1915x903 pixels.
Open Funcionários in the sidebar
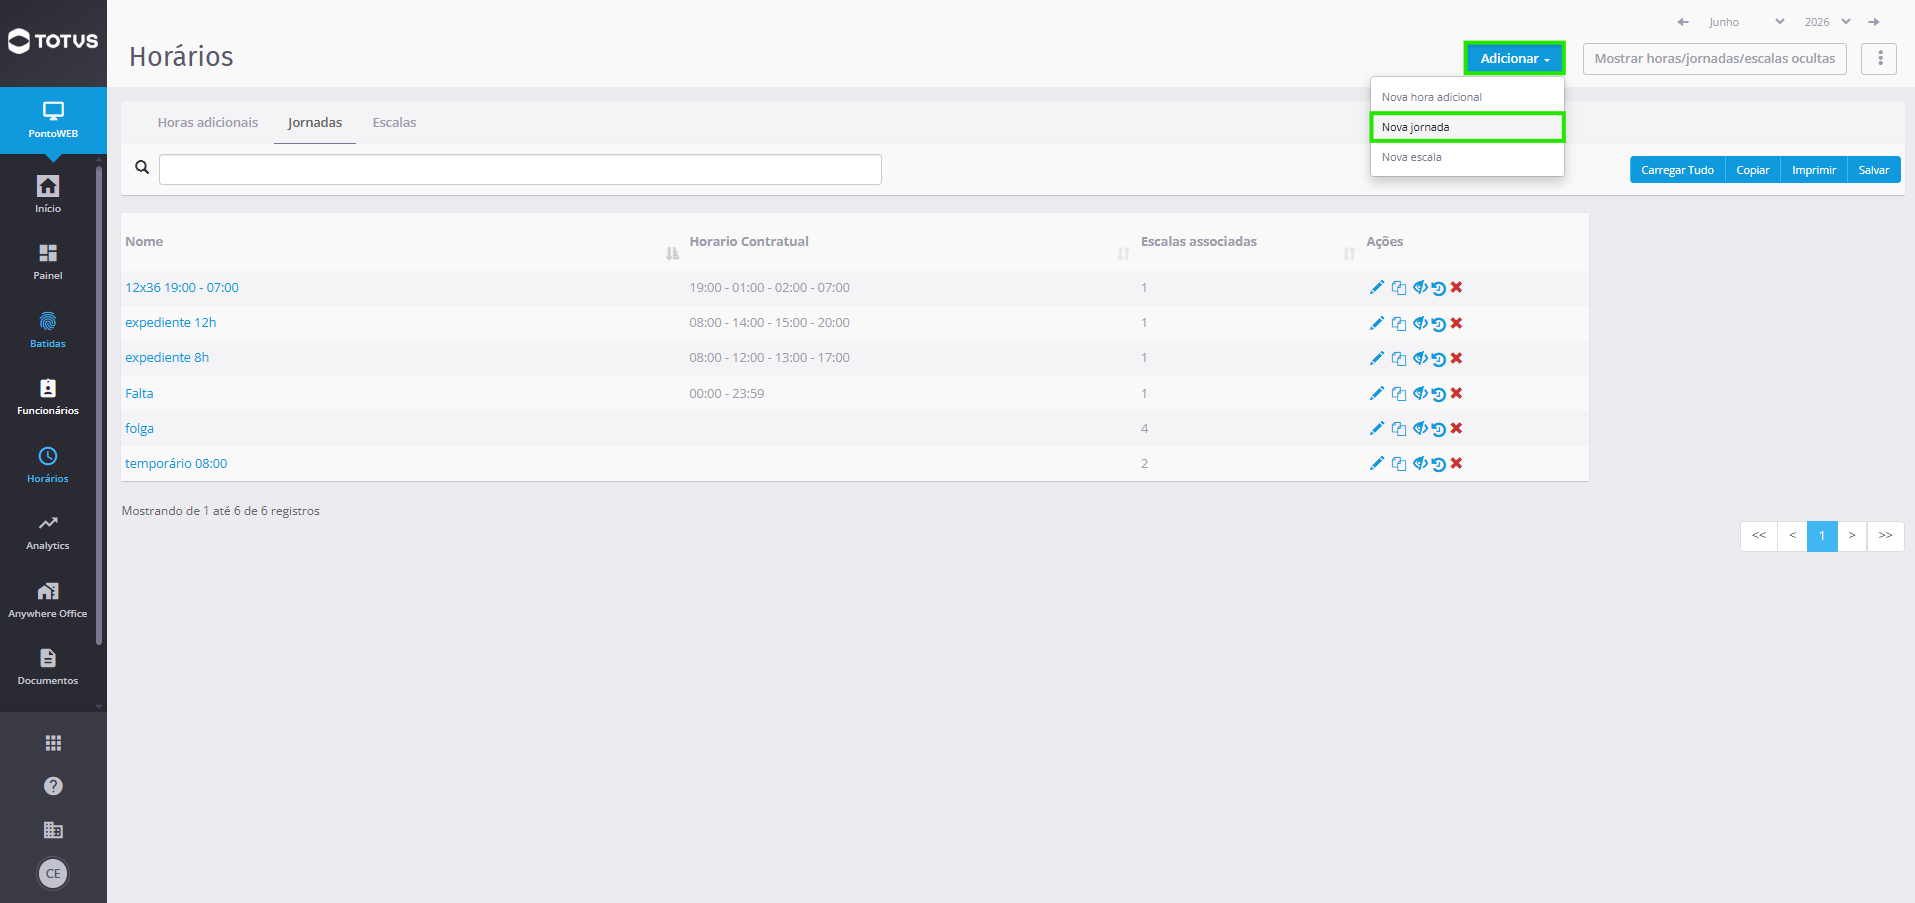point(48,396)
